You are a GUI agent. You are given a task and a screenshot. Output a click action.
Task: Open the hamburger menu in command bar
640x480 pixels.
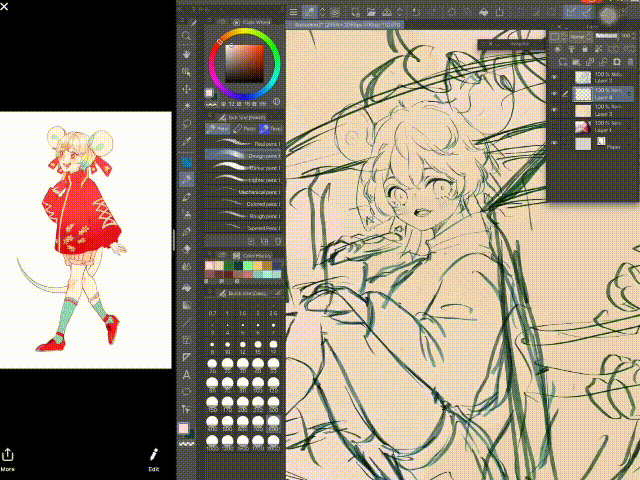click(x=293, y=12)
